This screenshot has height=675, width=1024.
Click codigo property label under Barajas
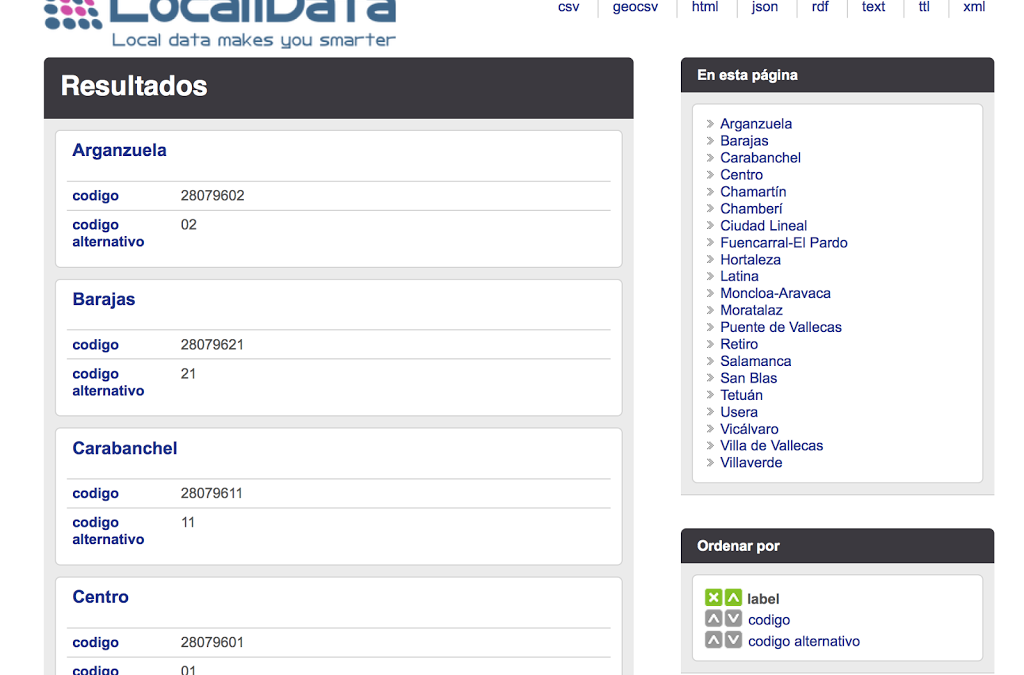point(95,345)
